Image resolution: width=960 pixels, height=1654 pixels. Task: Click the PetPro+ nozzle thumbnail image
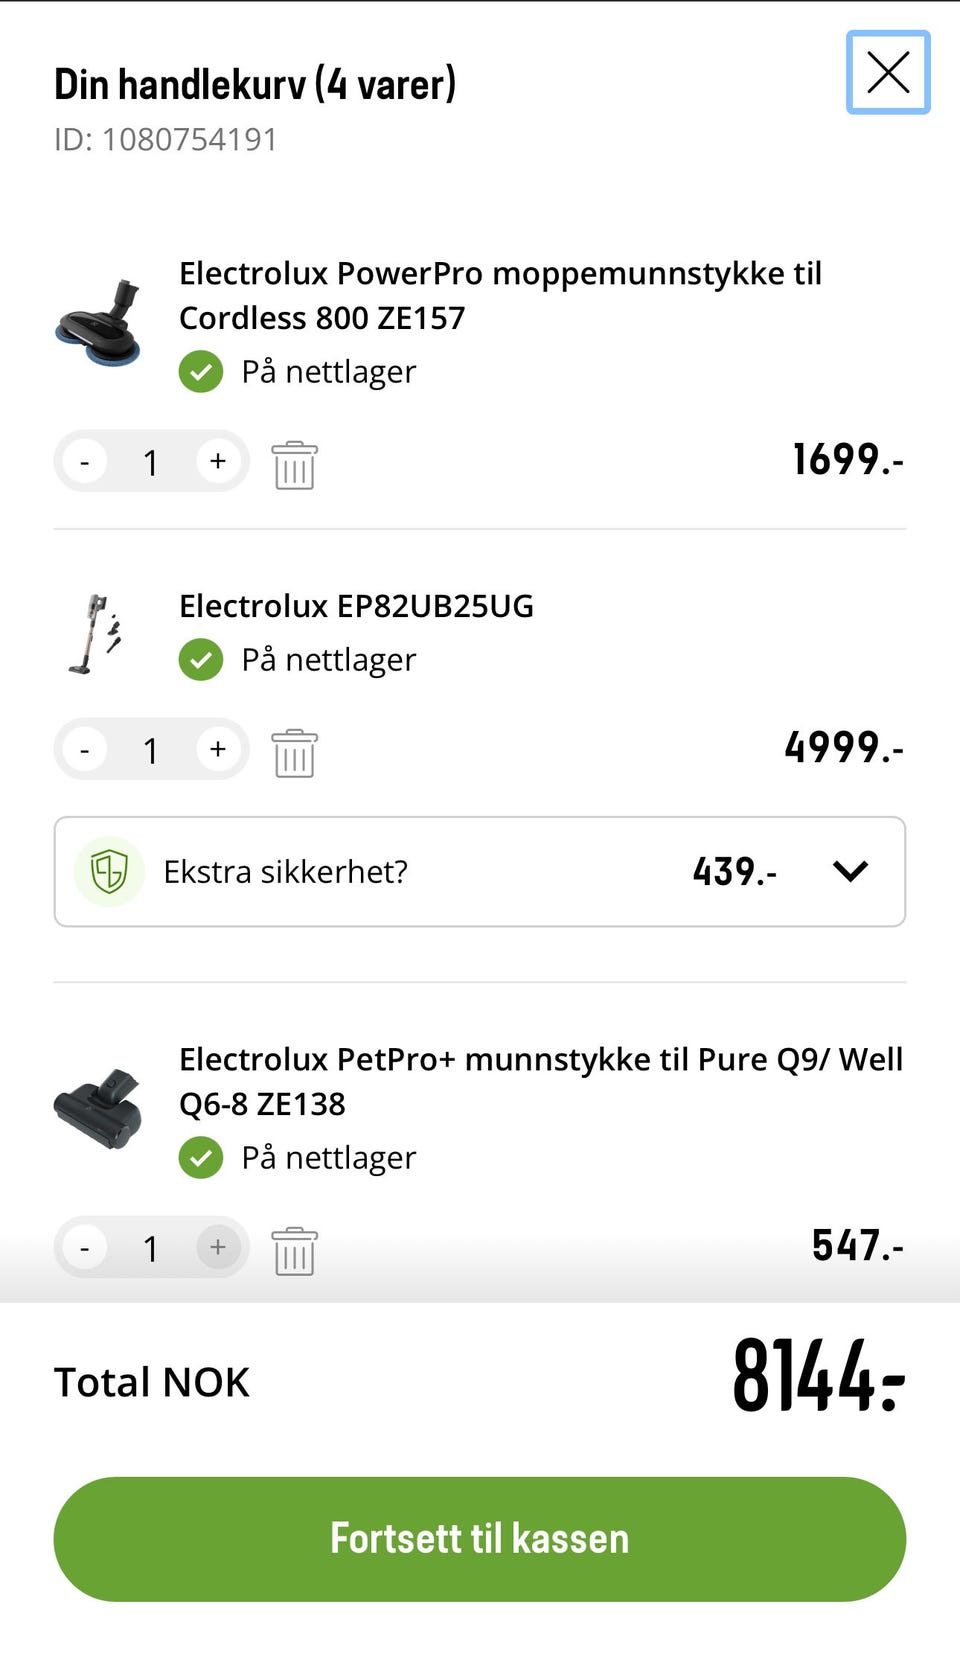point(98,1108)
